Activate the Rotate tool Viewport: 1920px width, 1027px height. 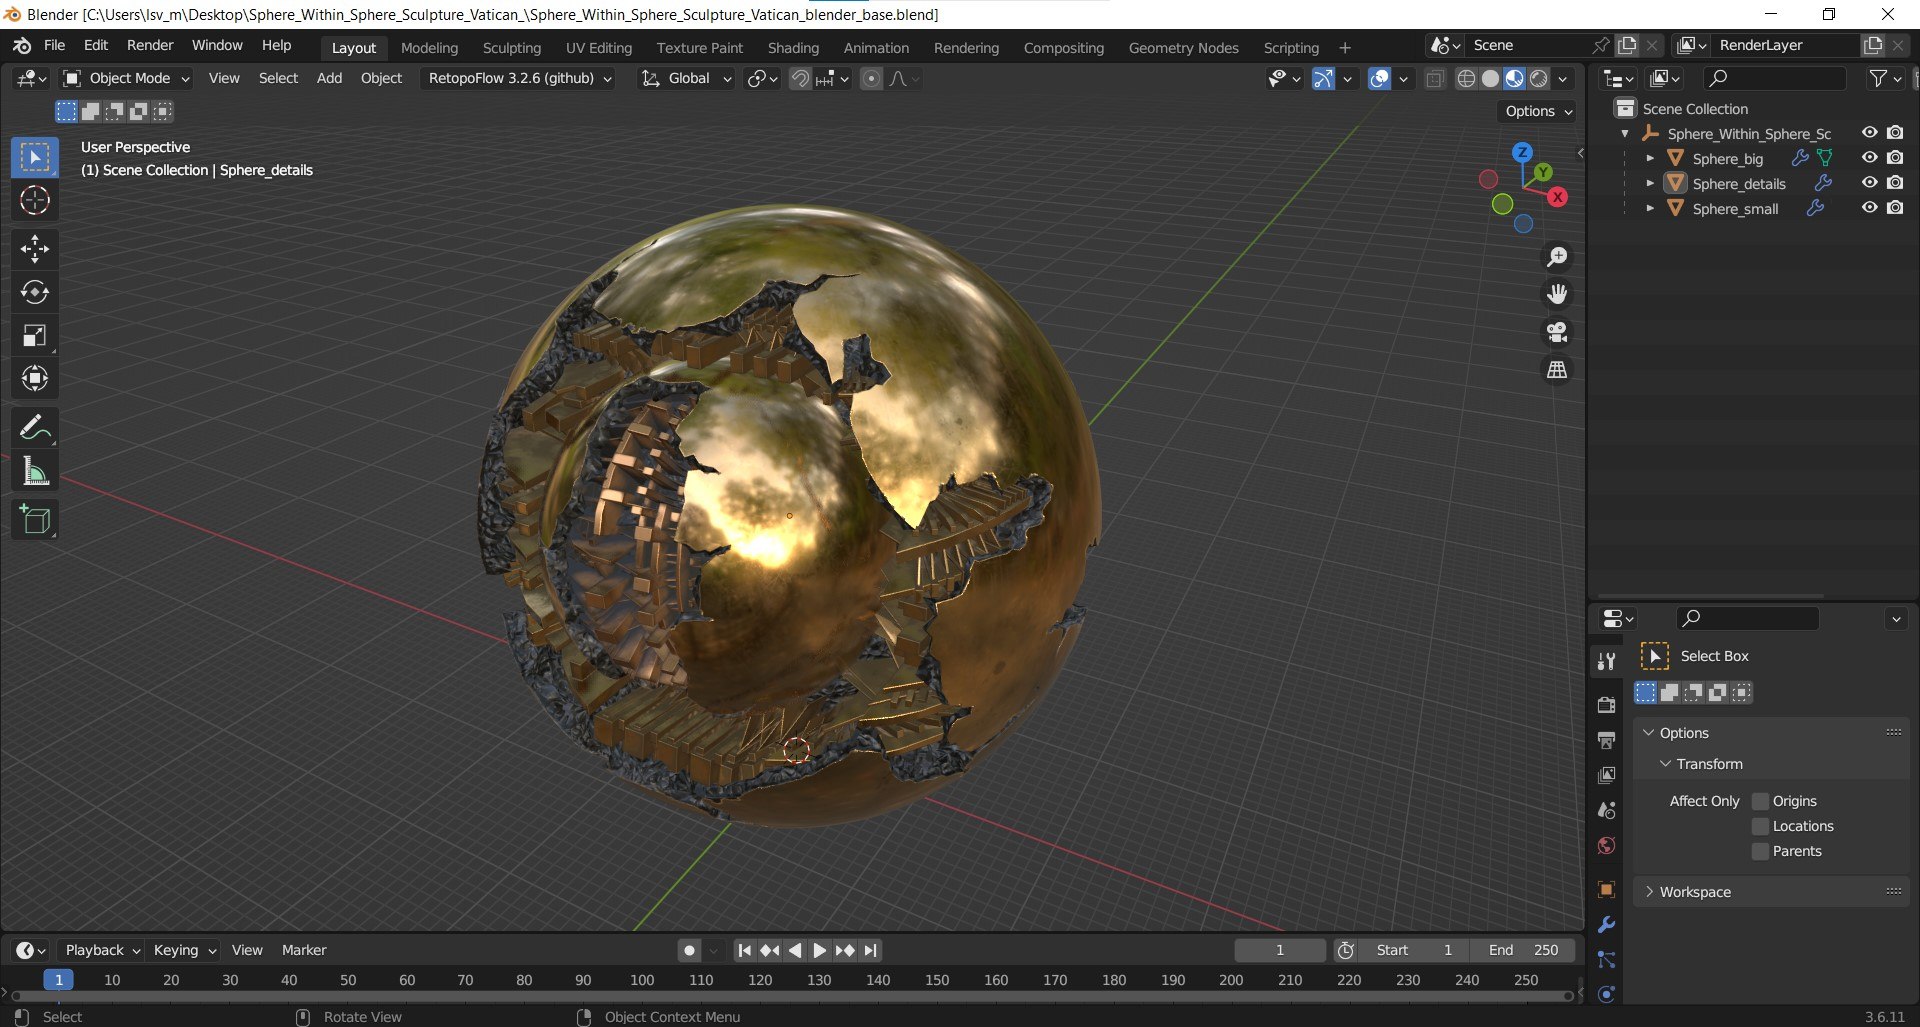pyautogui.click(x=35, y=292)
